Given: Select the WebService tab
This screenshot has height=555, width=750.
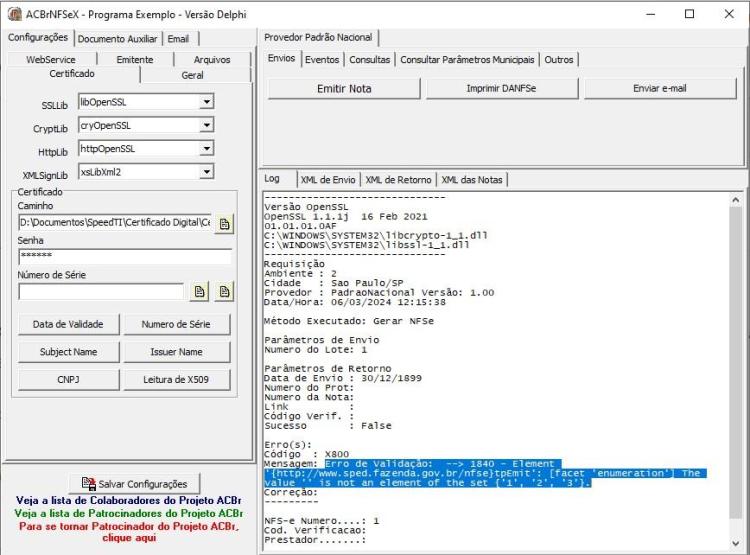Looking at the screenshot, I should tap(51, 59).
